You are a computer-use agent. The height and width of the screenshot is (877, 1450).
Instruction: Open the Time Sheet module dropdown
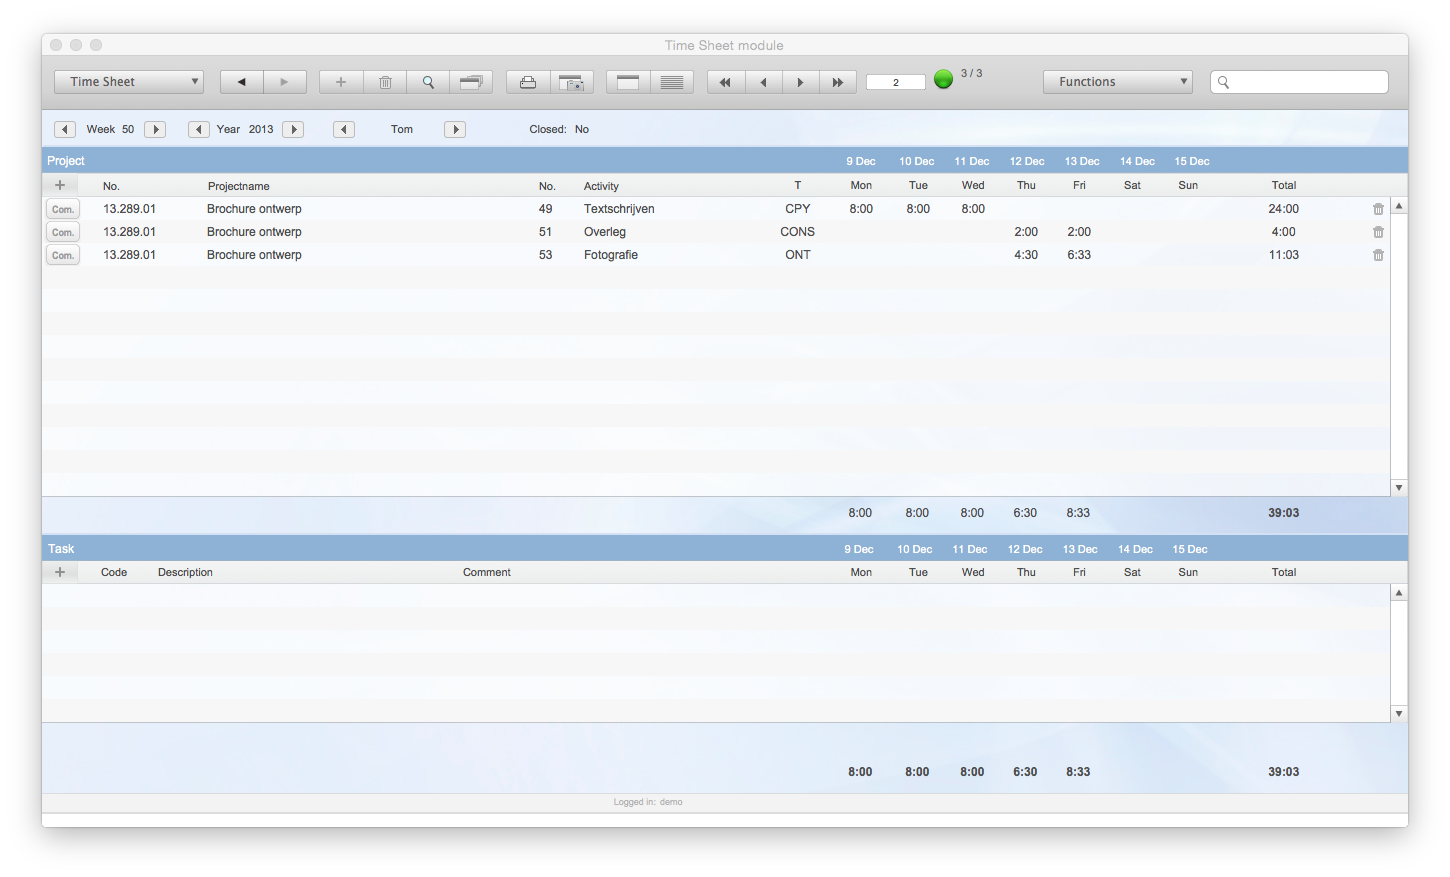[x=129, y=82]
